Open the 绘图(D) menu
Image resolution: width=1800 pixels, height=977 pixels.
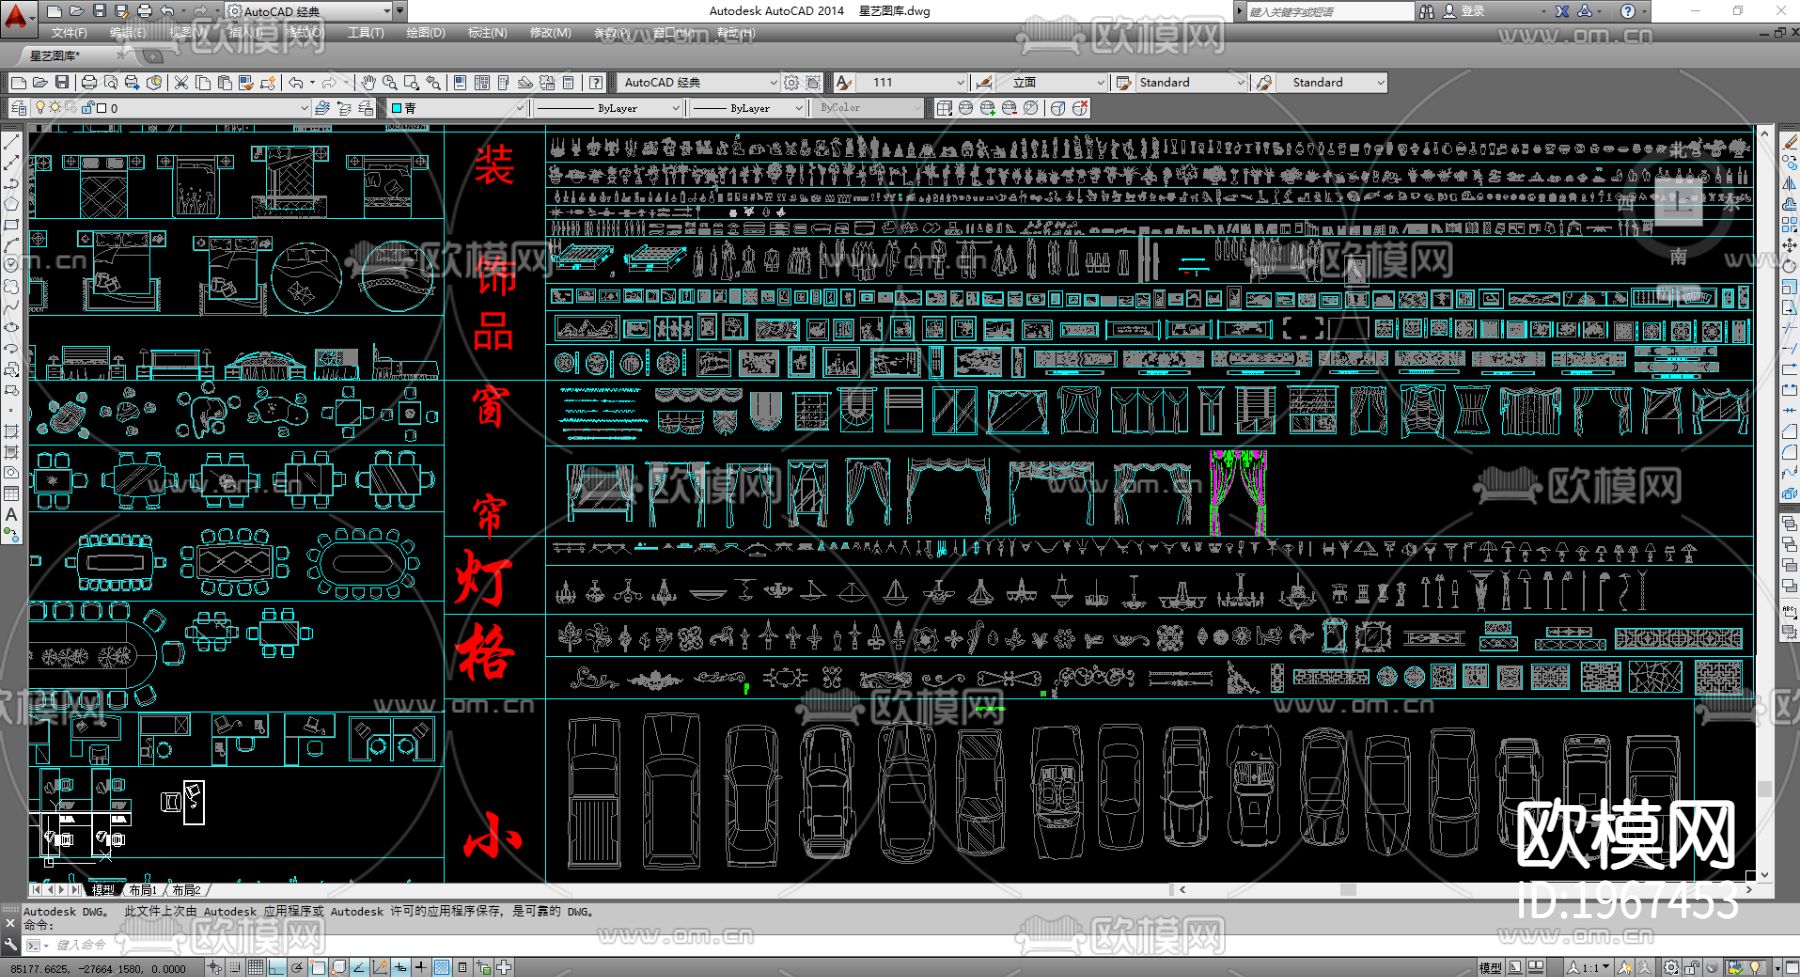click(426, 33)
